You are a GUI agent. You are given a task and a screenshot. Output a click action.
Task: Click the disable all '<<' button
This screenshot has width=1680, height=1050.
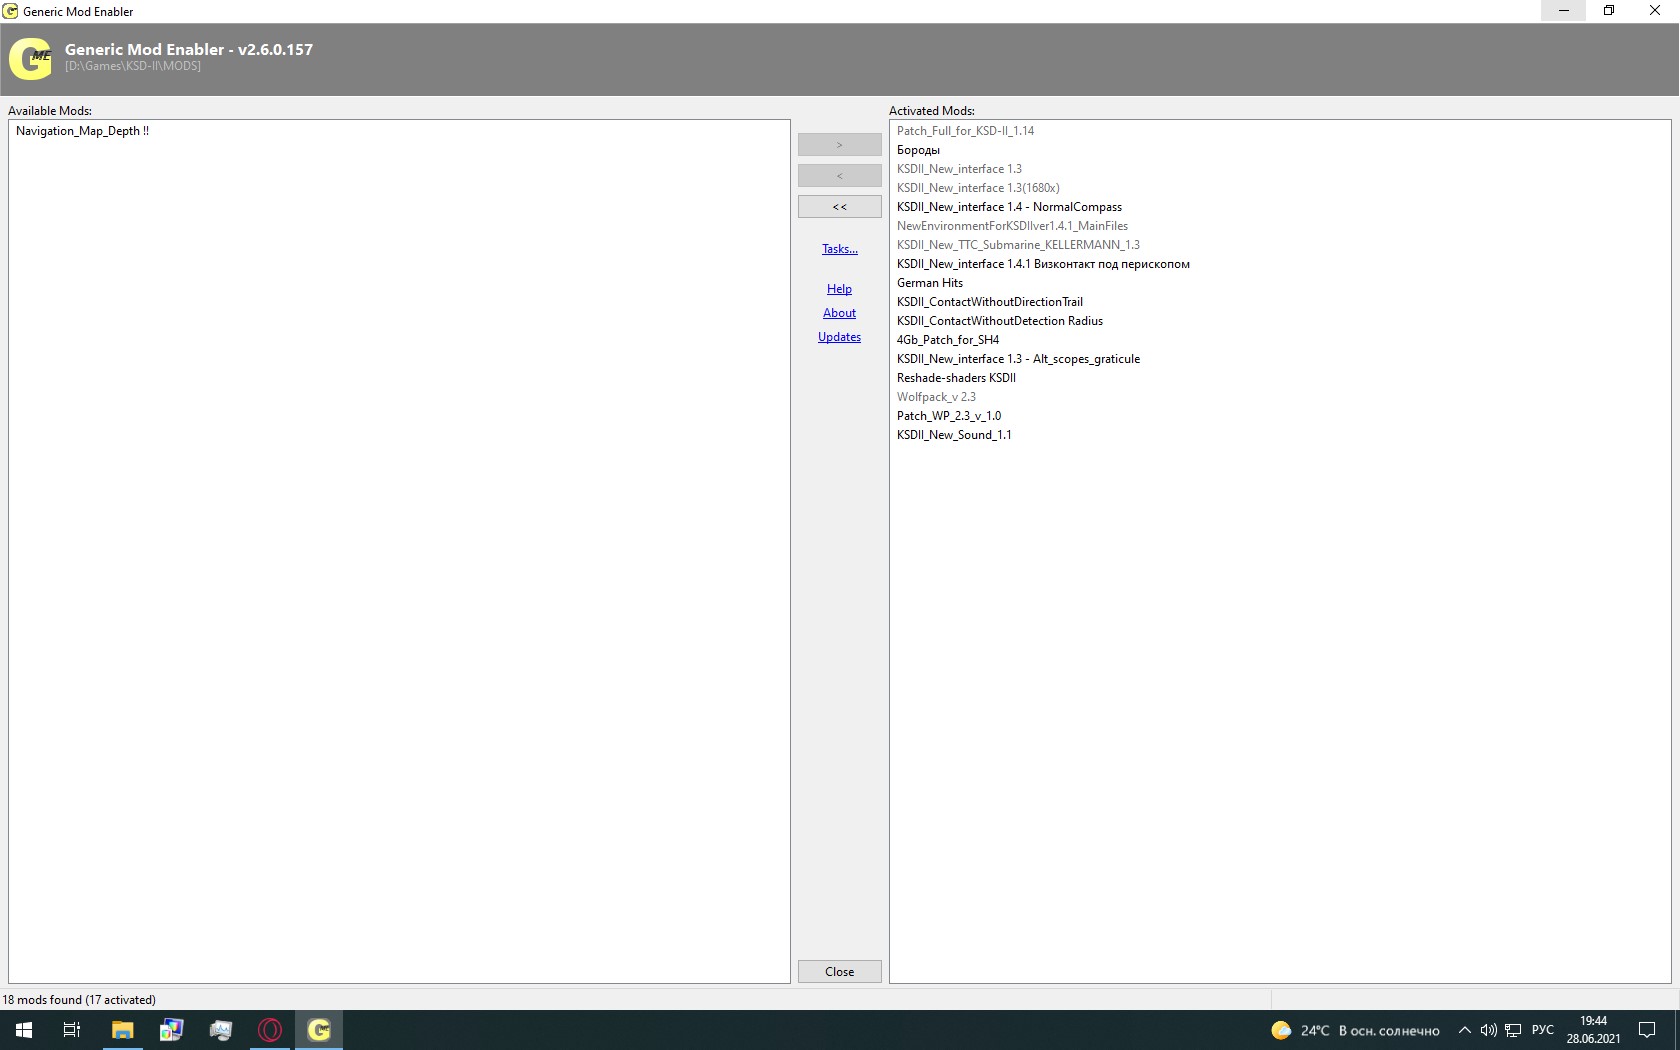840,207
